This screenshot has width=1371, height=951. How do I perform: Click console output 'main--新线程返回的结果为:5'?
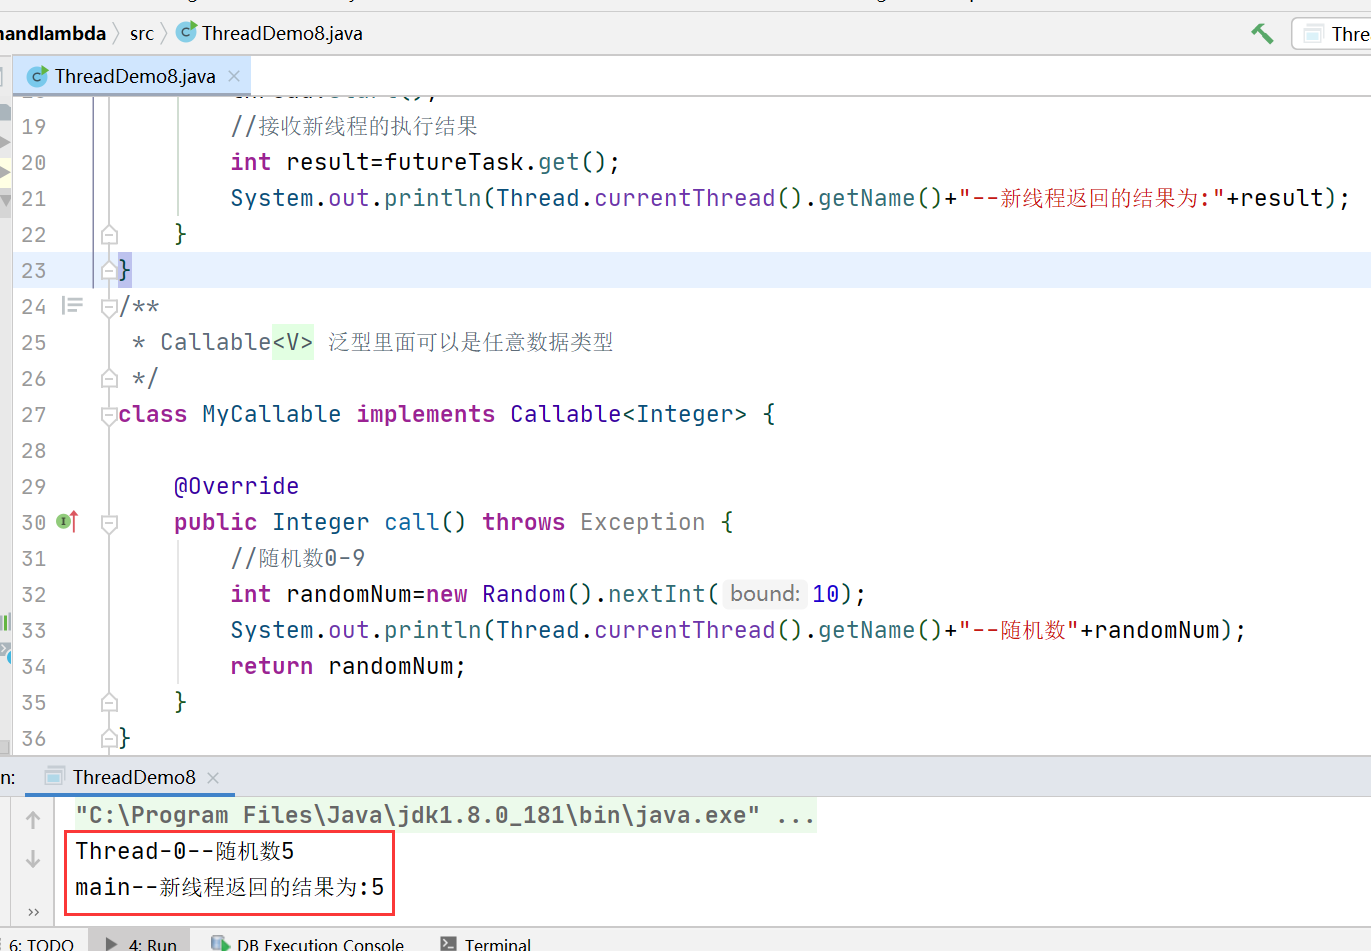(230, 887)
